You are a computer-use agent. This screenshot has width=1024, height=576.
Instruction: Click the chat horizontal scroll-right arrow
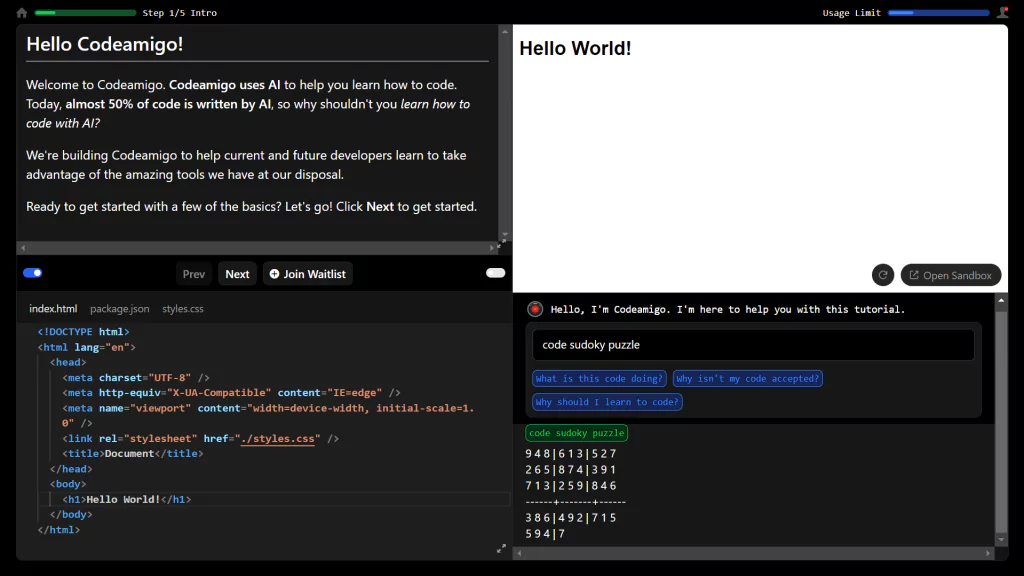988,553
